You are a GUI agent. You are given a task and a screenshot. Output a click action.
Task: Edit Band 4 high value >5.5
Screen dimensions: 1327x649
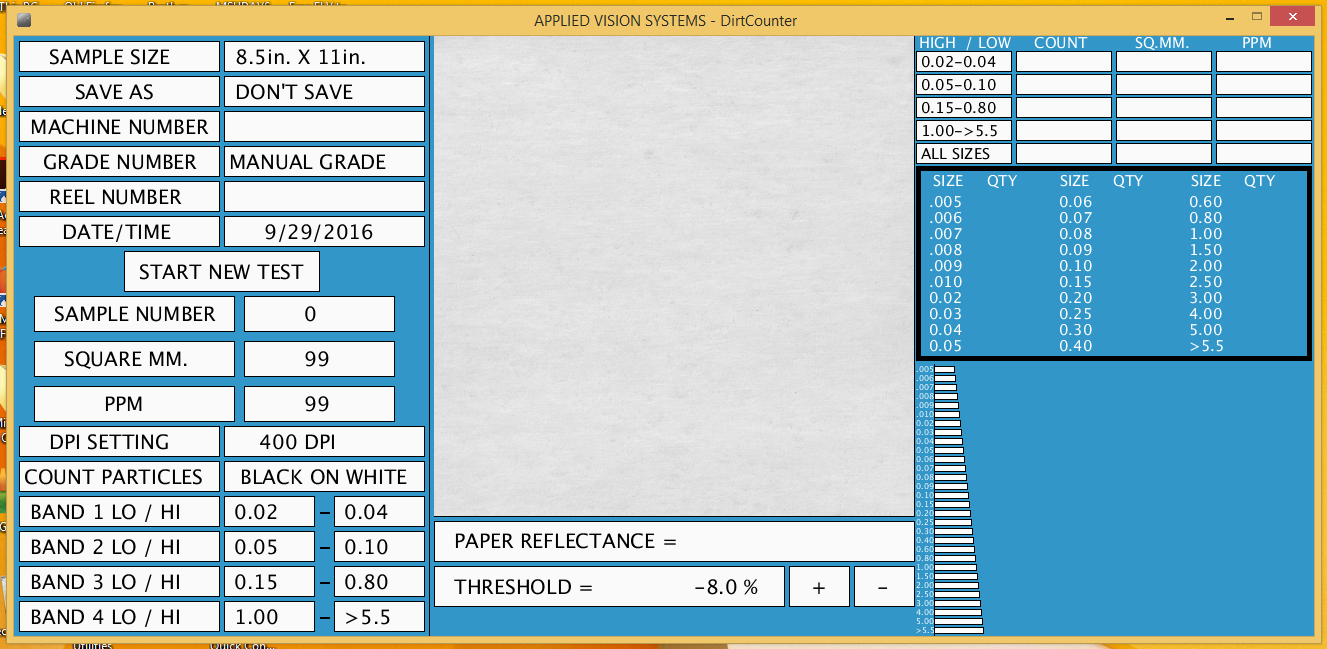pyautogui.click(x=379, y=617)
